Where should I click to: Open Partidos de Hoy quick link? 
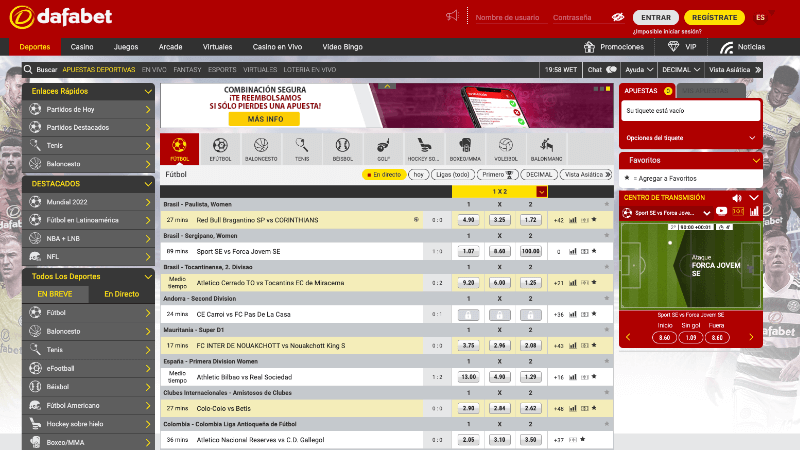pyautogui.click(x=88, y=109)
